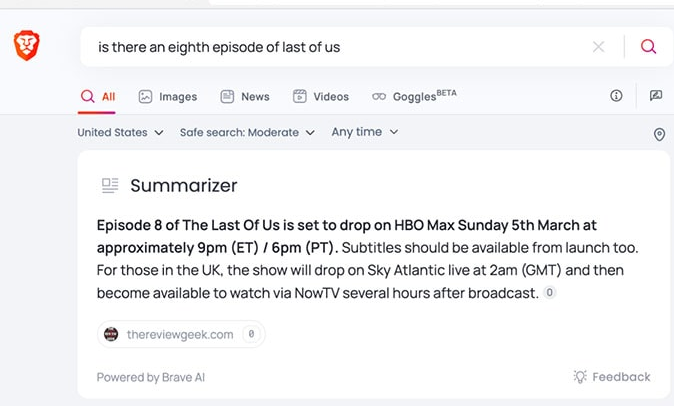Clear the search query with X icon

598,47
